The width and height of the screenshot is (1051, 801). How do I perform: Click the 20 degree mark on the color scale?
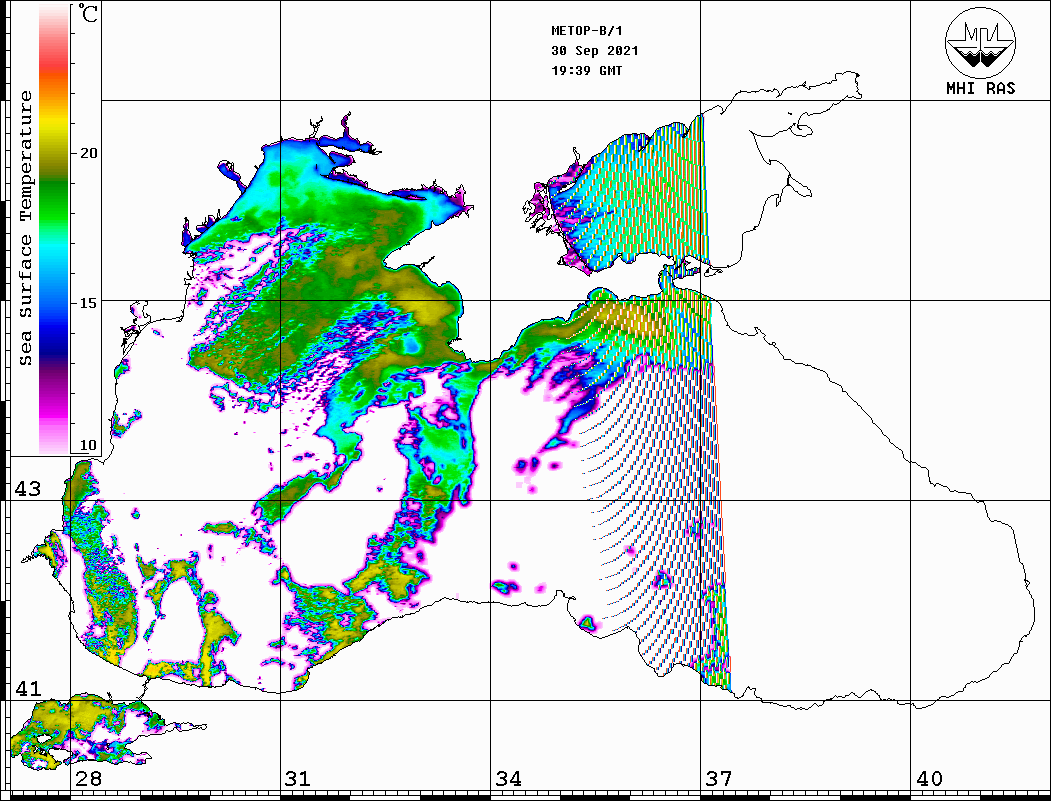pyautogui.click(x=89, y=153)
